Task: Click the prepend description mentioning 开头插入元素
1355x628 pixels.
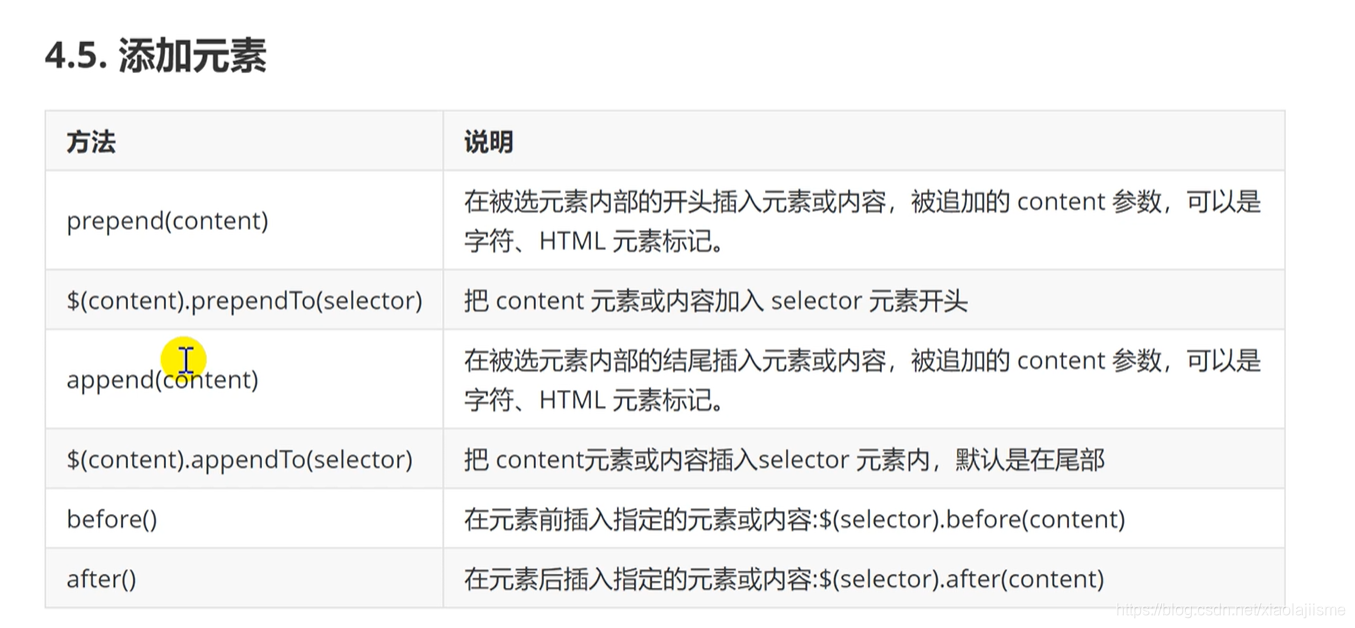Action: tap(862, 221)
